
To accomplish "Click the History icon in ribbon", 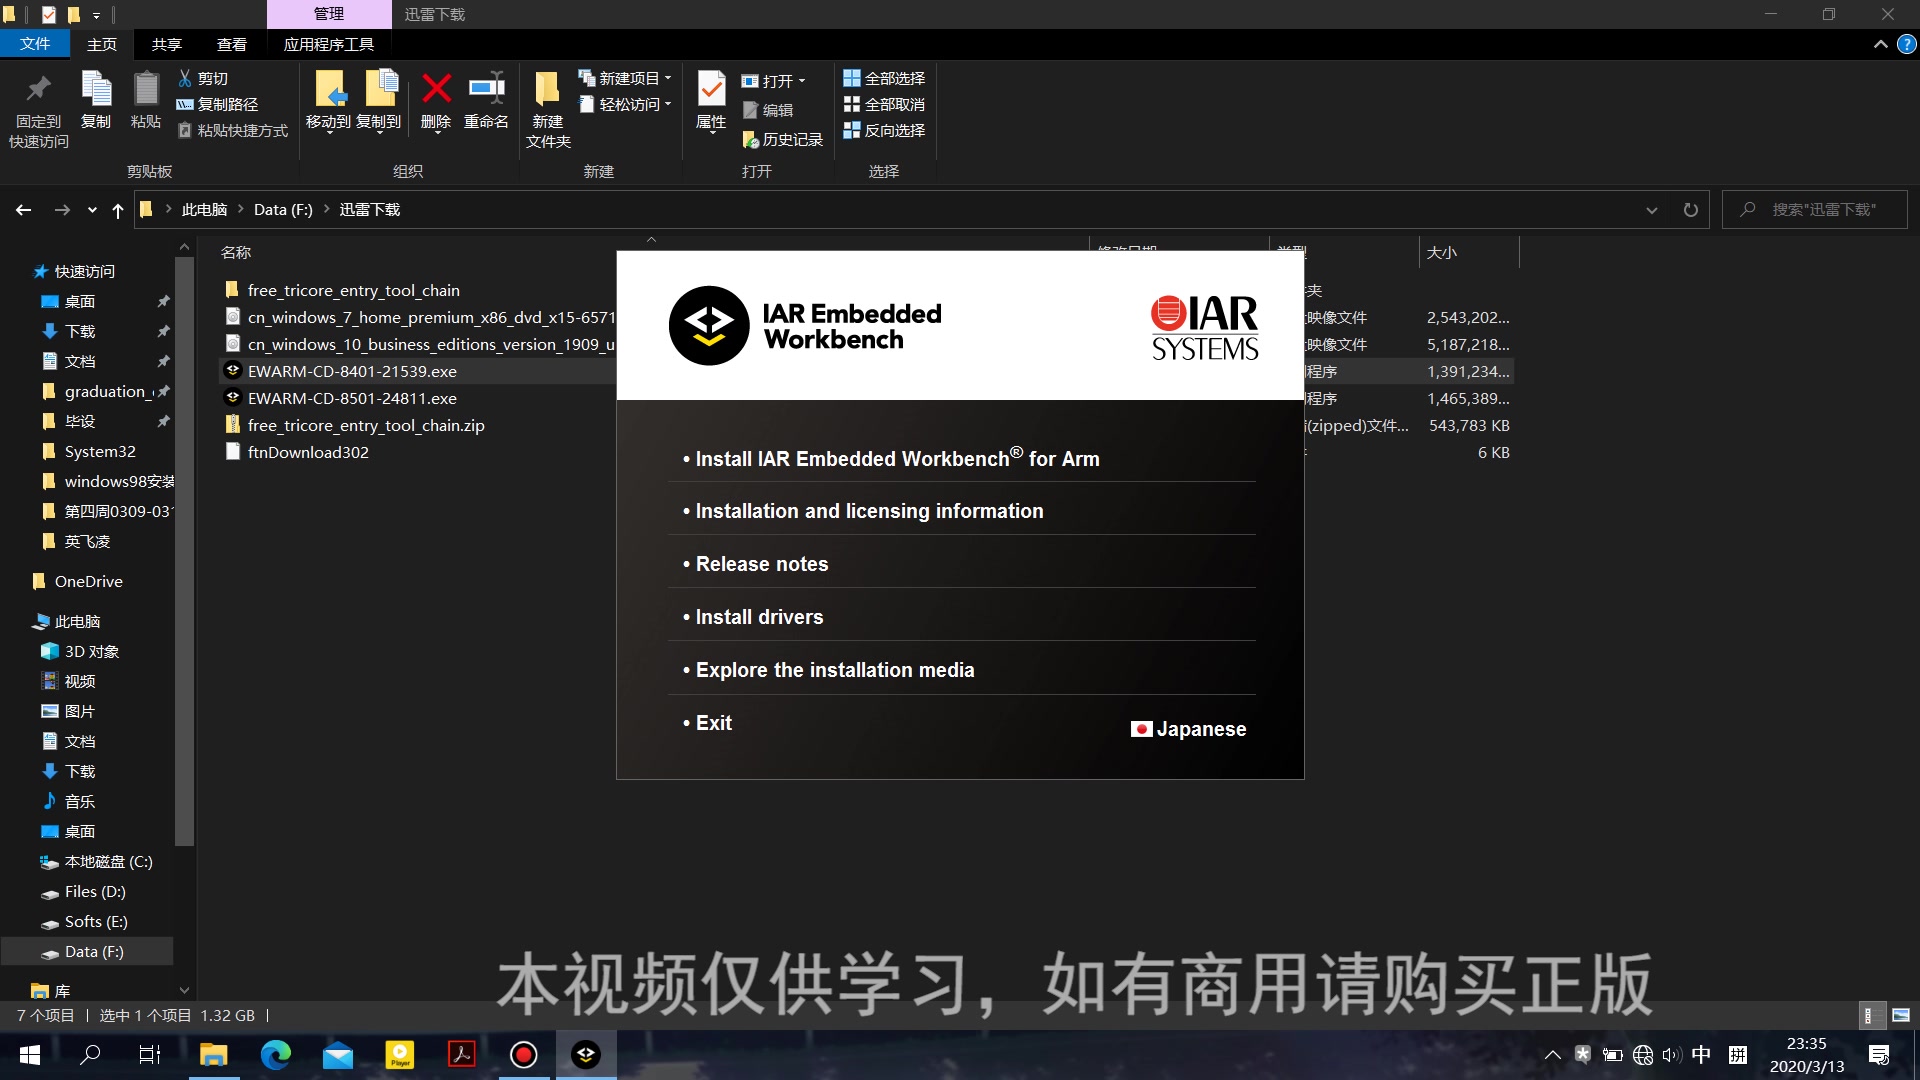I will (x=751, y=140).
